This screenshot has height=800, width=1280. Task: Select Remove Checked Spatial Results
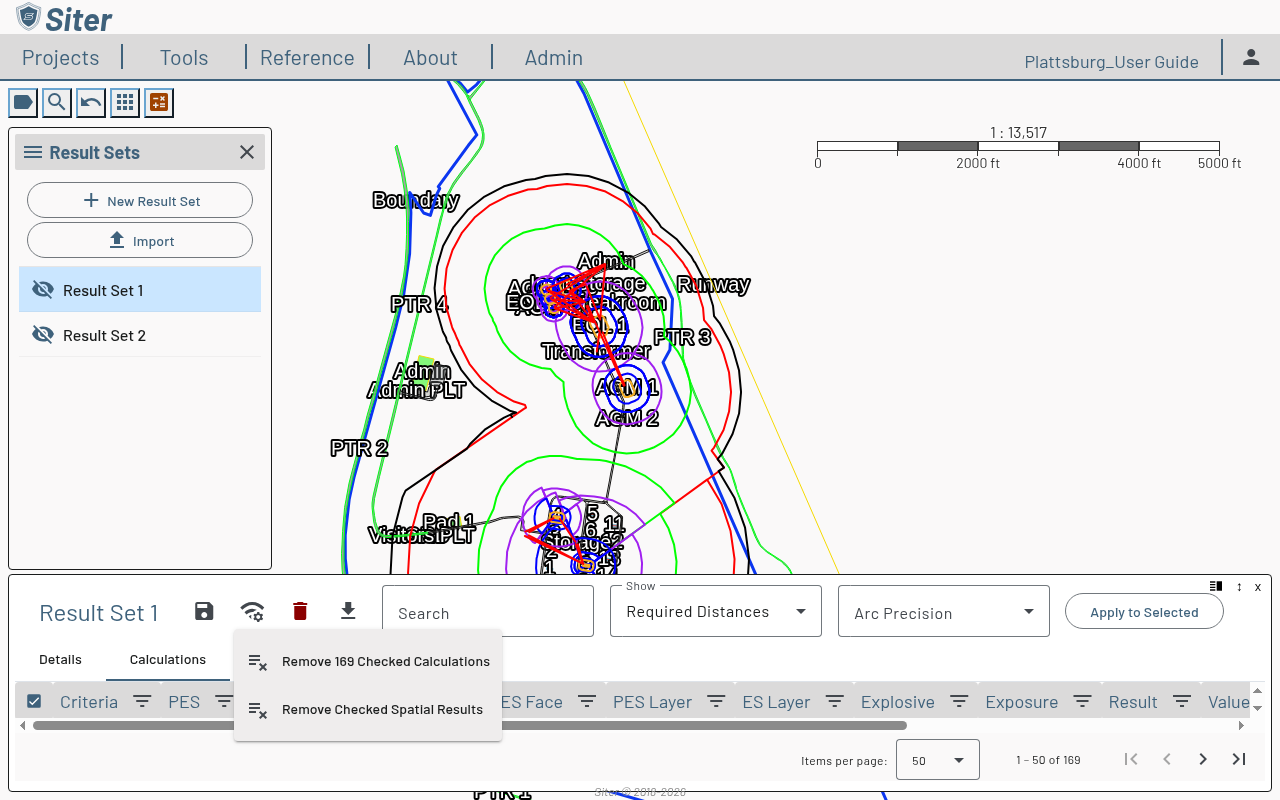click(368, 709)
